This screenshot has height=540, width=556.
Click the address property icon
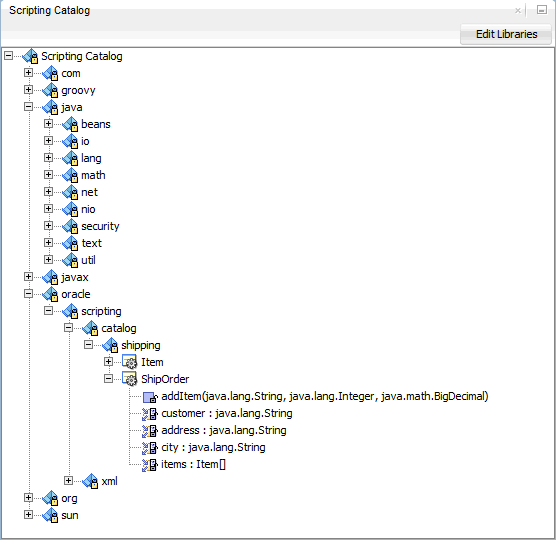coord(150,431)
